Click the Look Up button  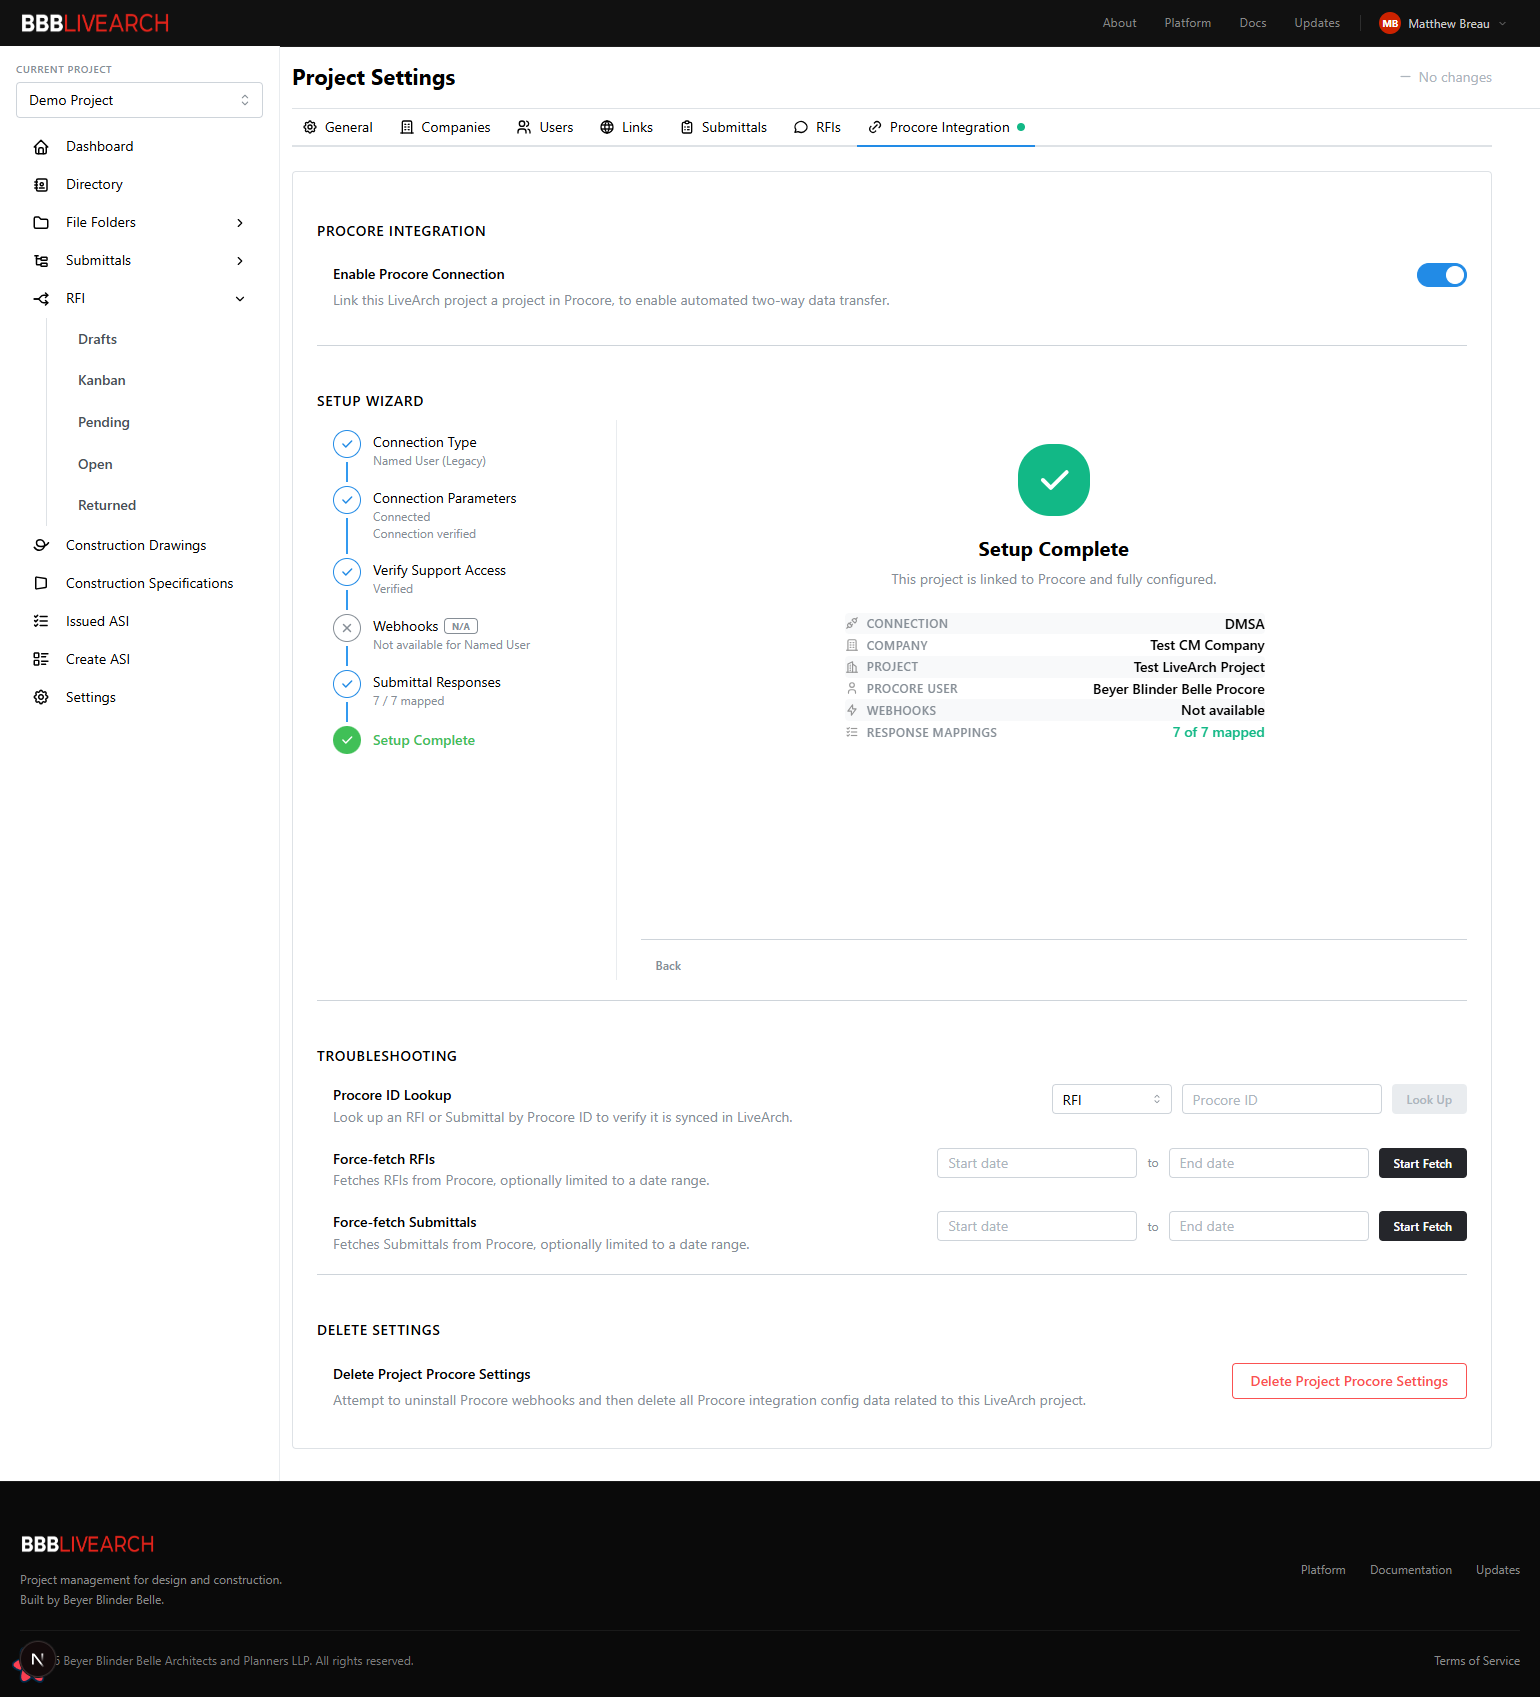click(x=1429, y=1100)
